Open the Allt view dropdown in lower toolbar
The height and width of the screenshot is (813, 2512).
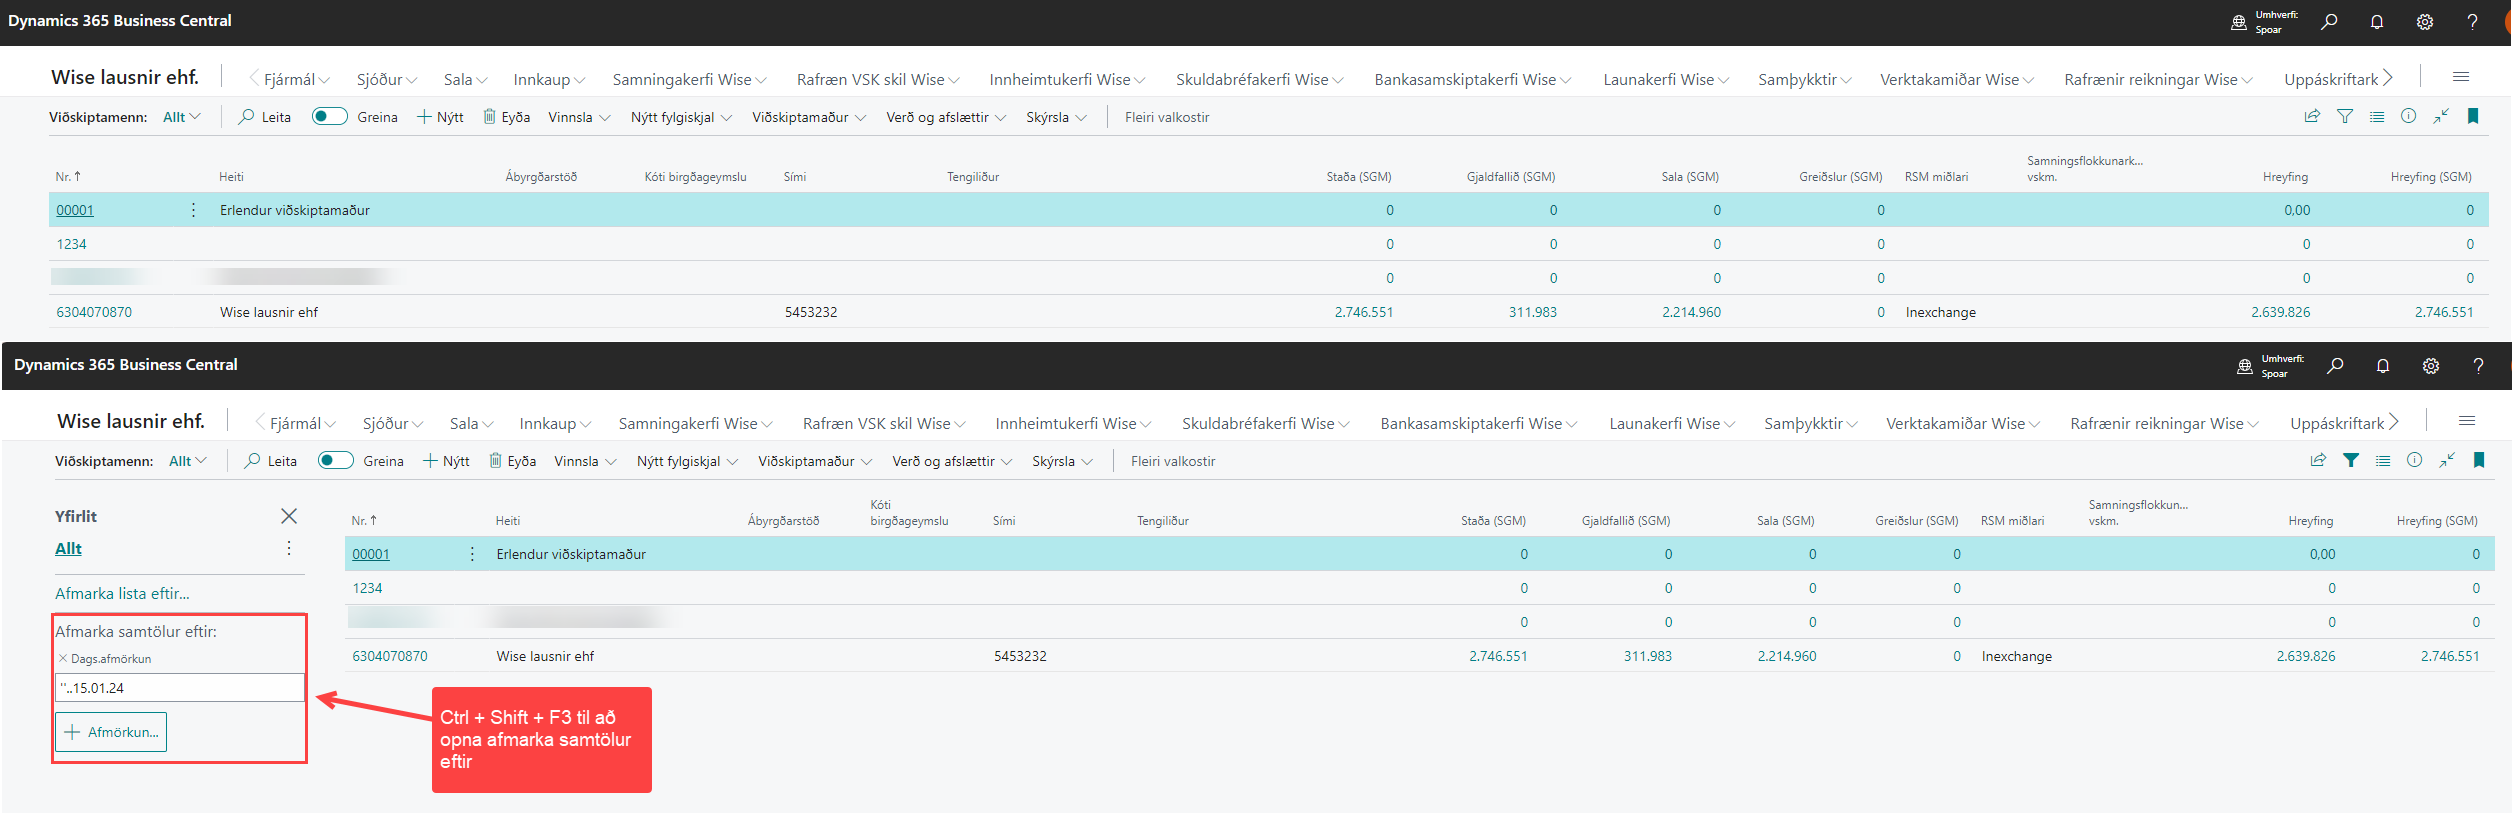pyautogui.click(x=188, y=461)
